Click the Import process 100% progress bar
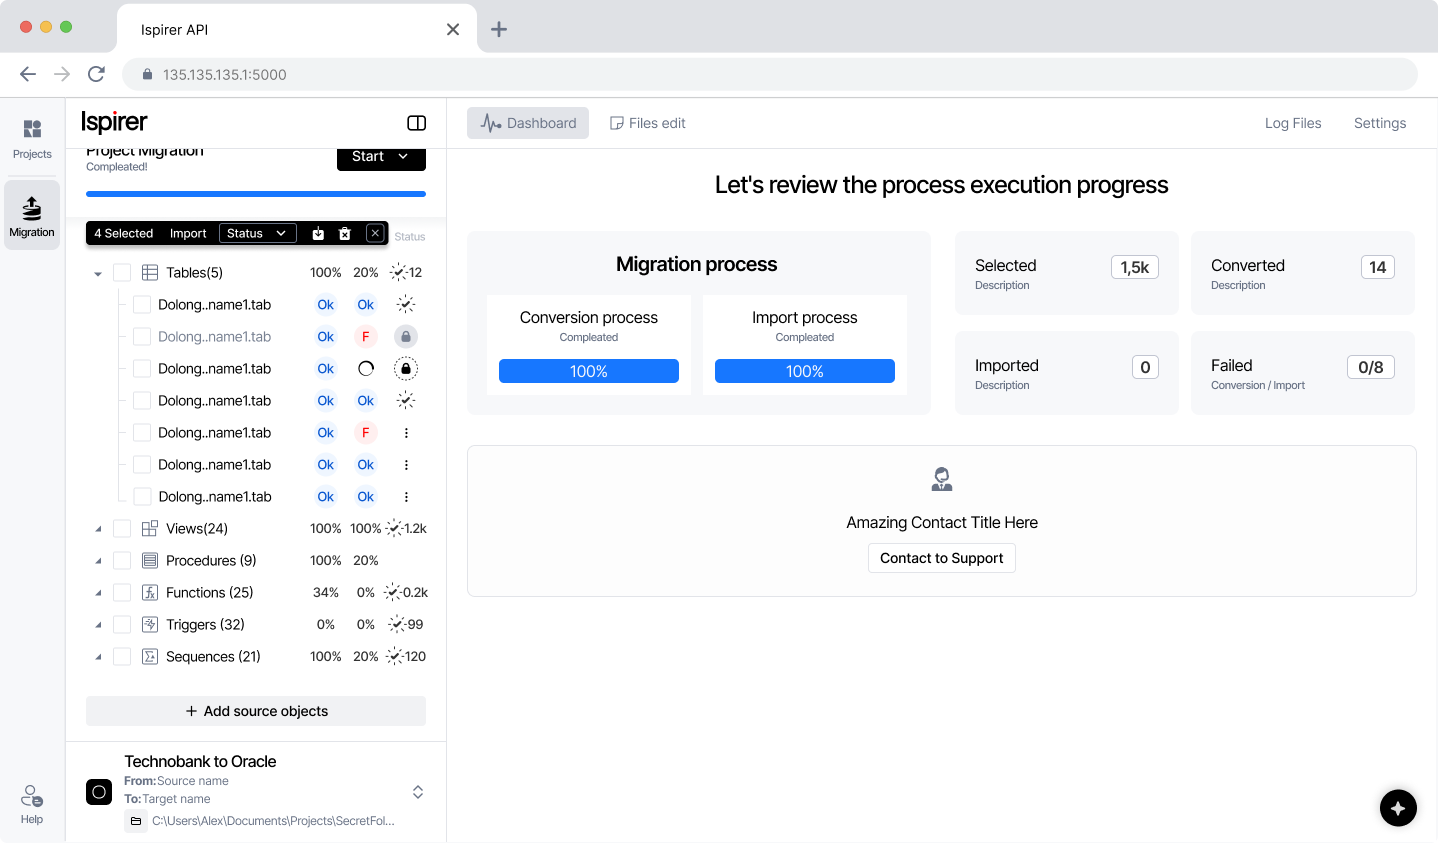Image resolution: width=1438 pixels, height=843 pixels. click(x=804, y=370)
